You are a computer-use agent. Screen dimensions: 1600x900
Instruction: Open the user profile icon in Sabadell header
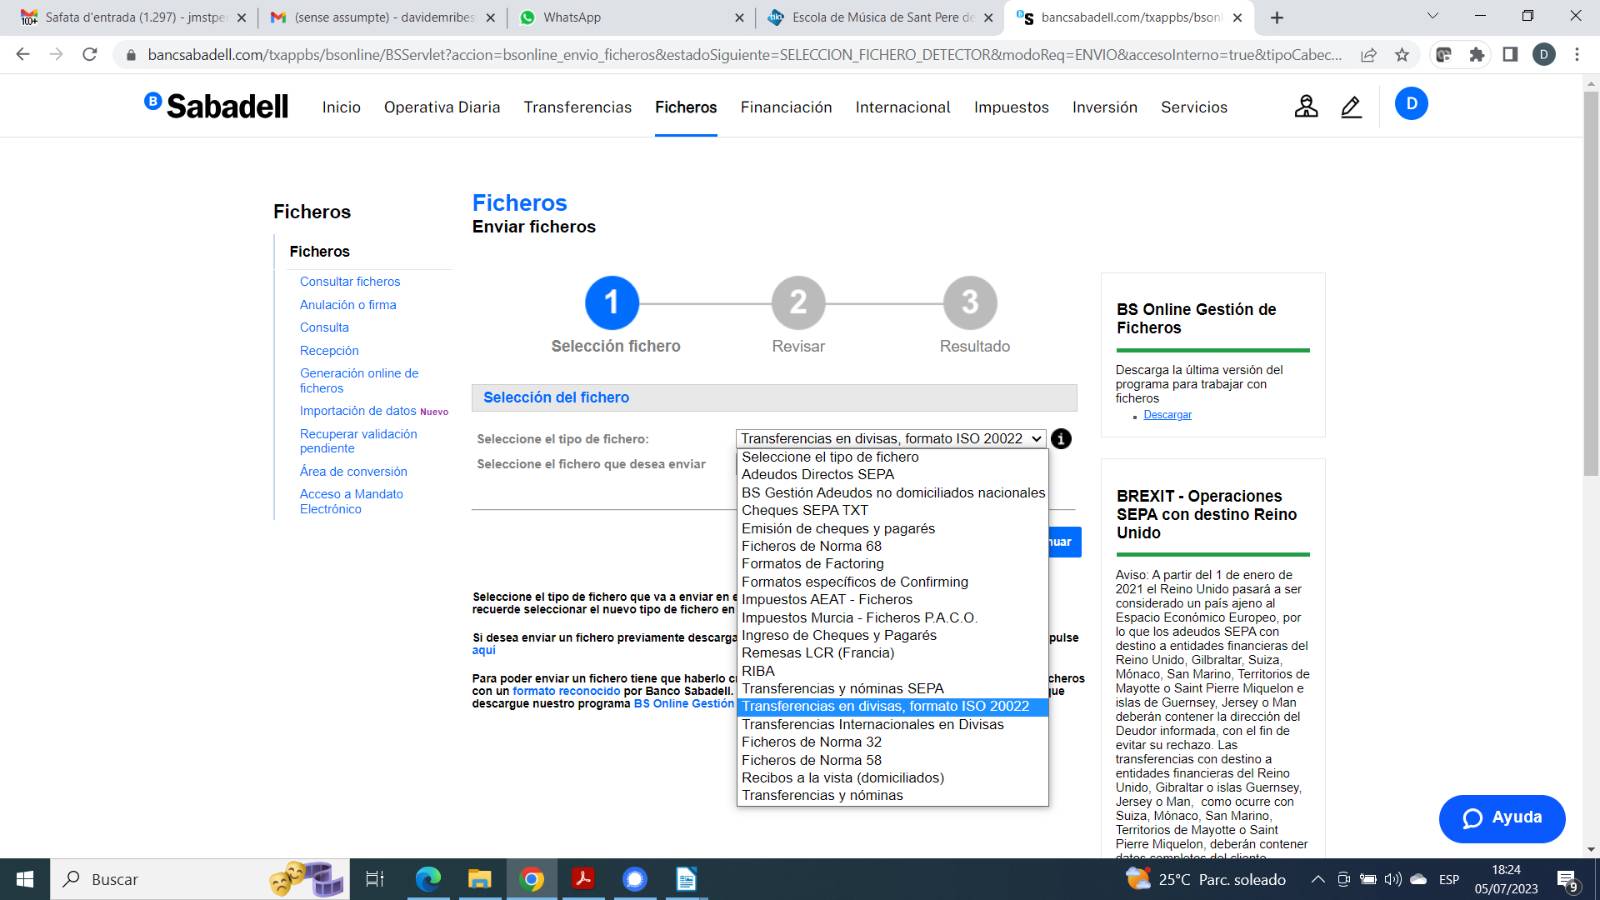click(x=1306, y=106)
